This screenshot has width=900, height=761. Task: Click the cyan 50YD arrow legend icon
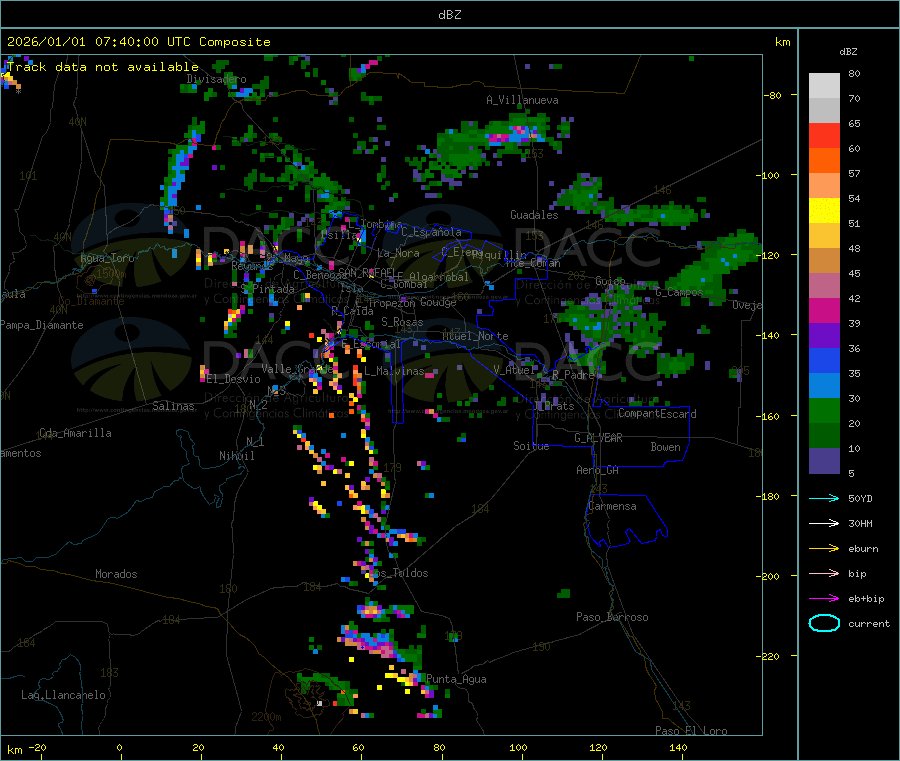[824, 498]
